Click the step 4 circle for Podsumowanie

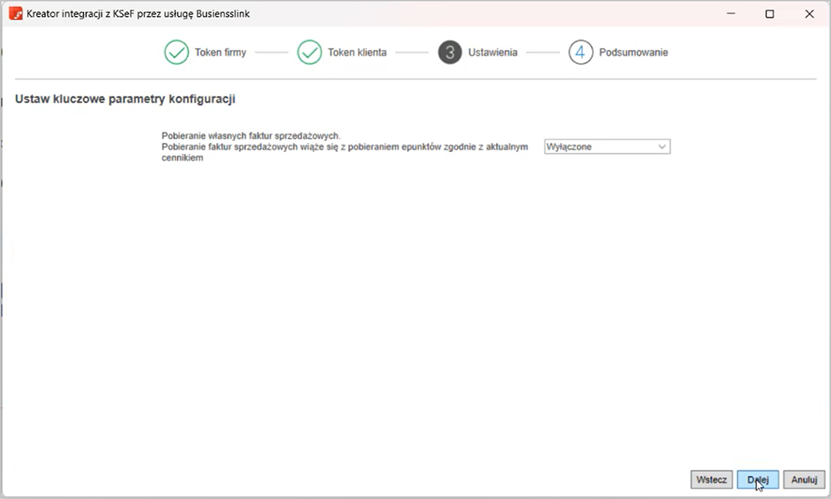pos(581,53)
